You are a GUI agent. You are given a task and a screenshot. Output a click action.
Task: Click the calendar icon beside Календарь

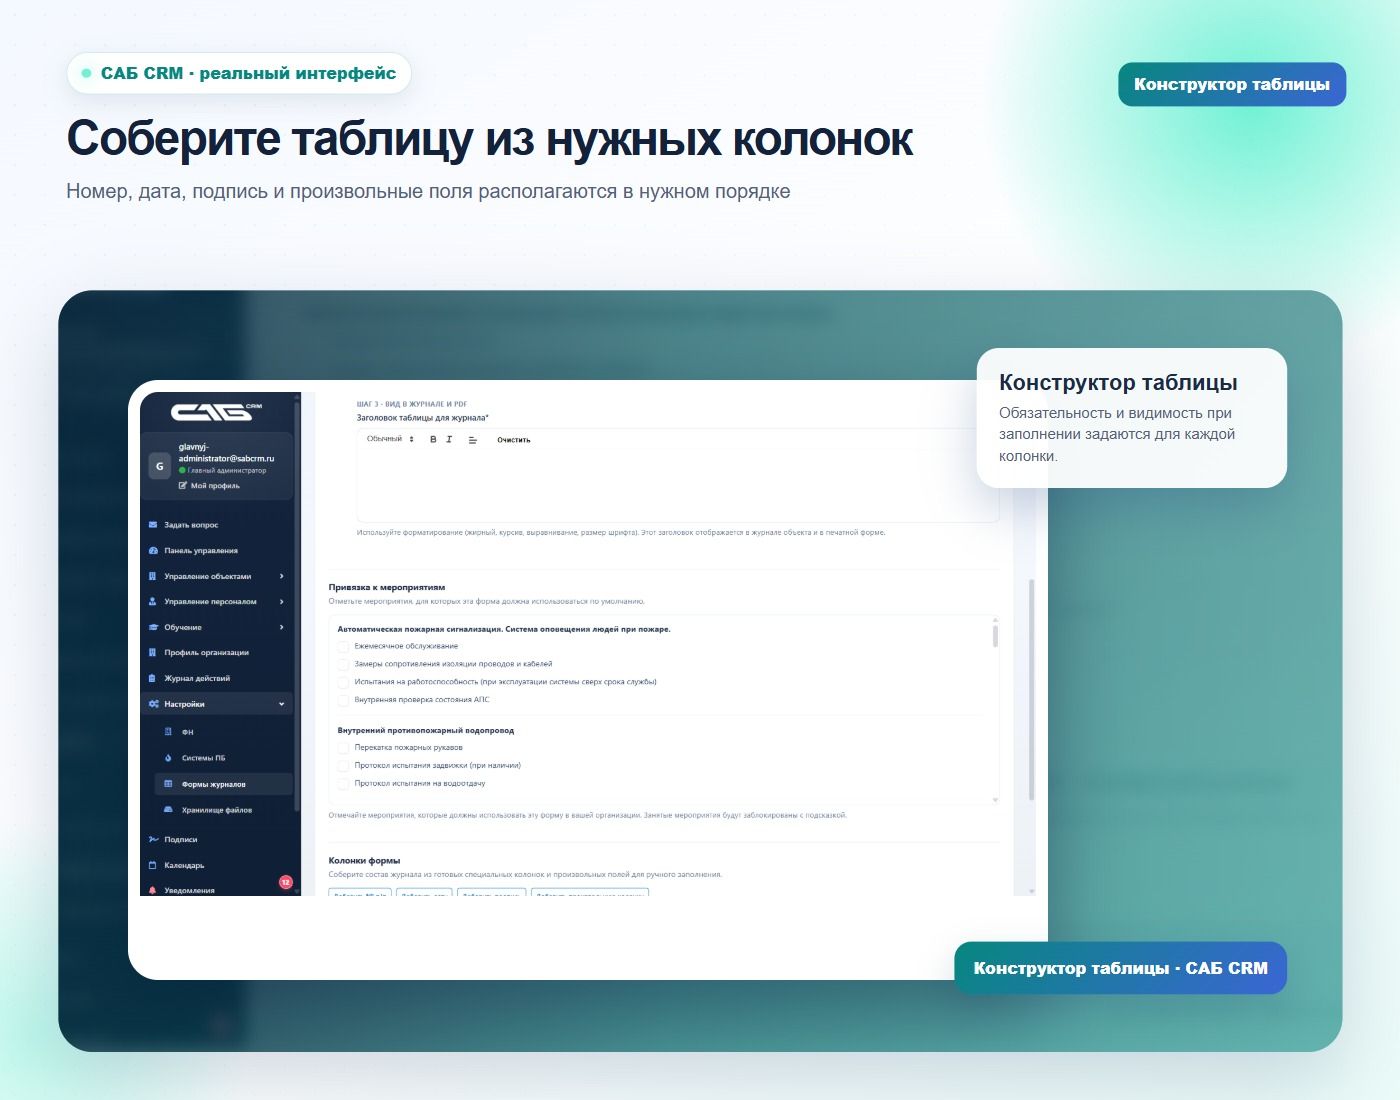click(x=153, y=866)
